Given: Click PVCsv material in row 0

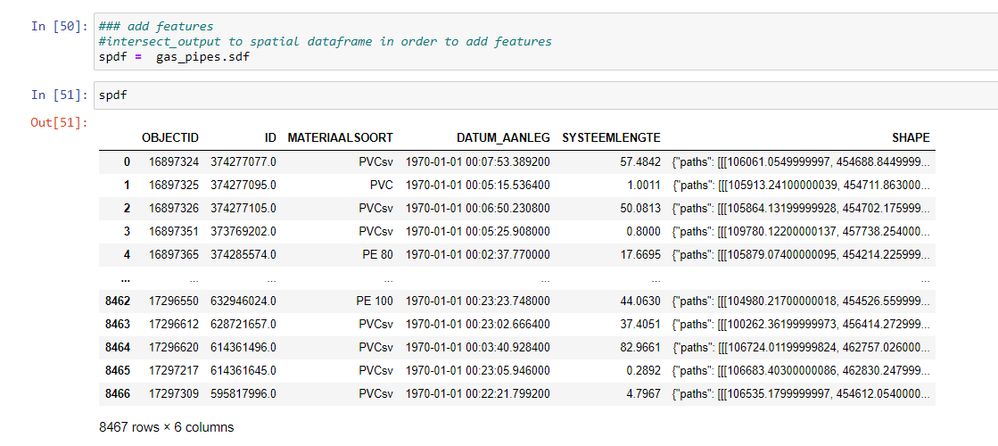Looking at the screenshot, I should [376, 162].
